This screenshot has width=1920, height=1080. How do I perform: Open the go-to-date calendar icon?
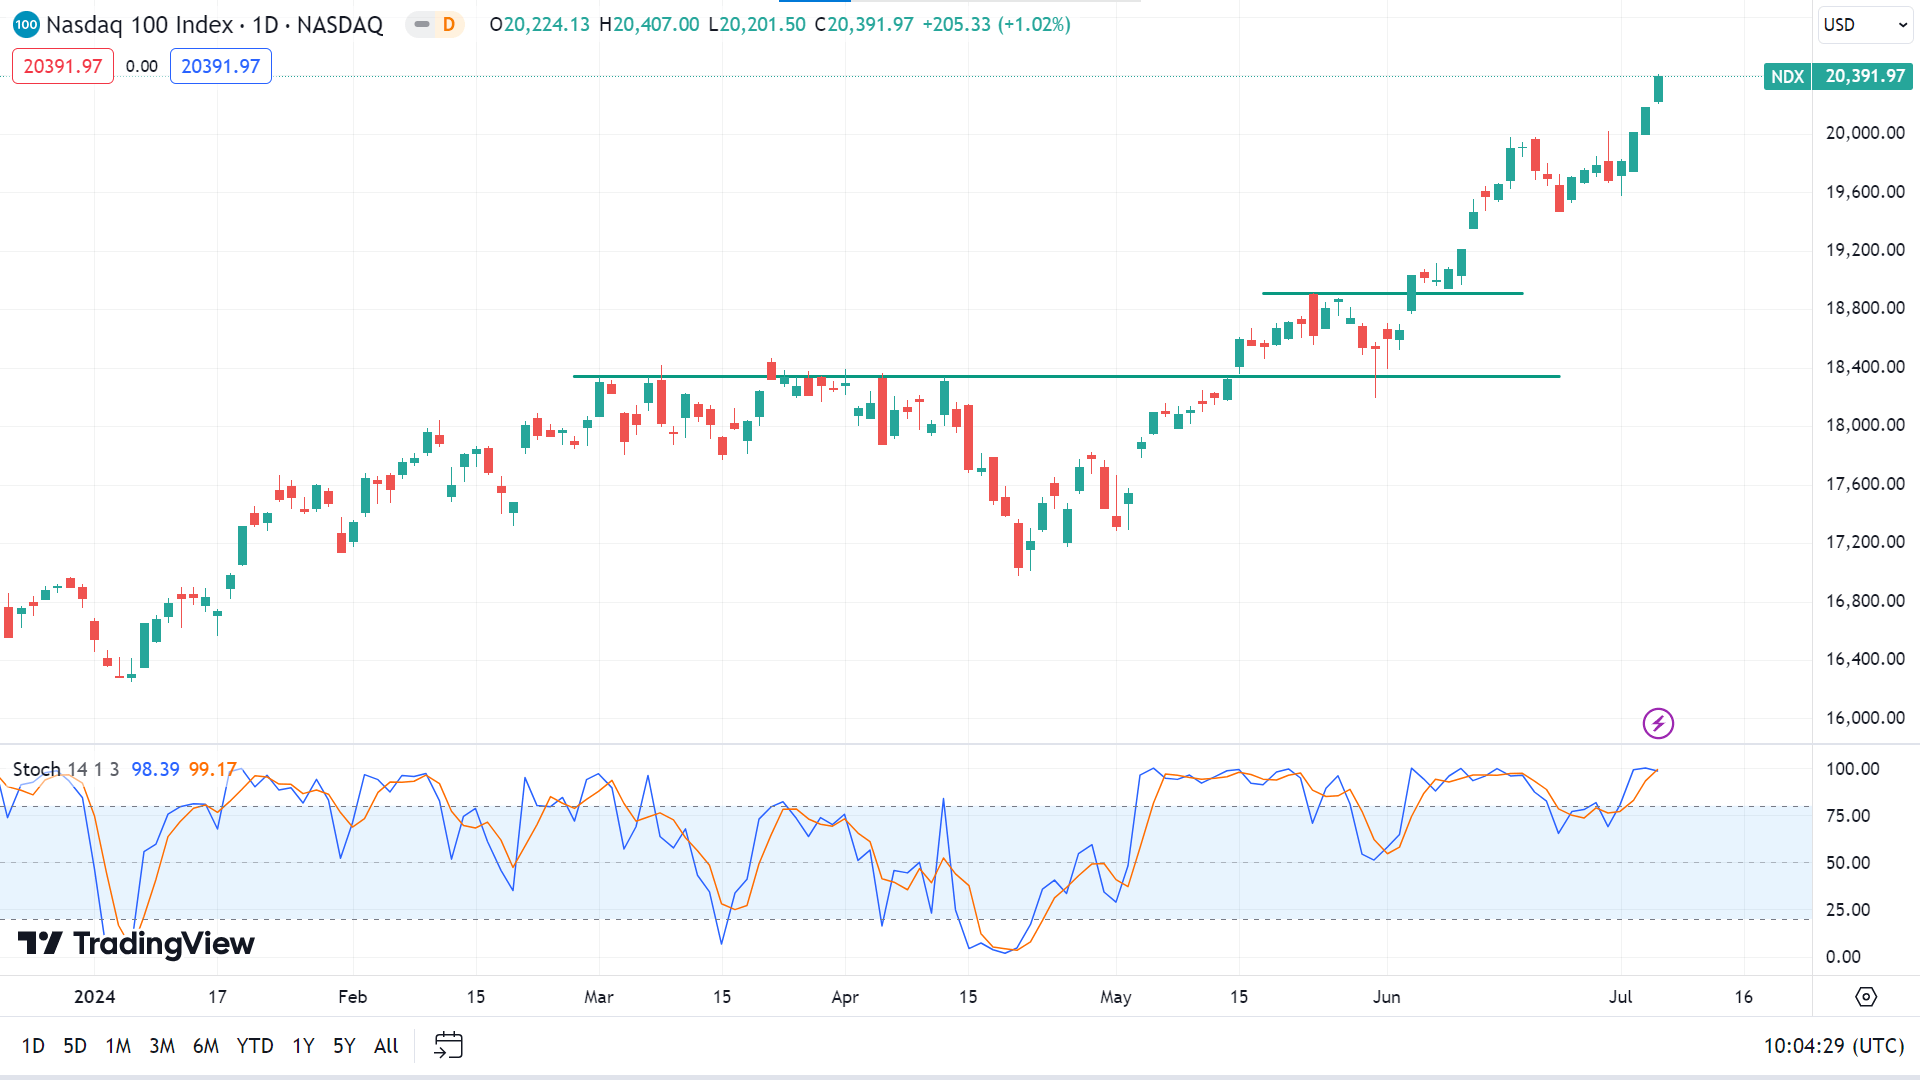[448, 1046]
